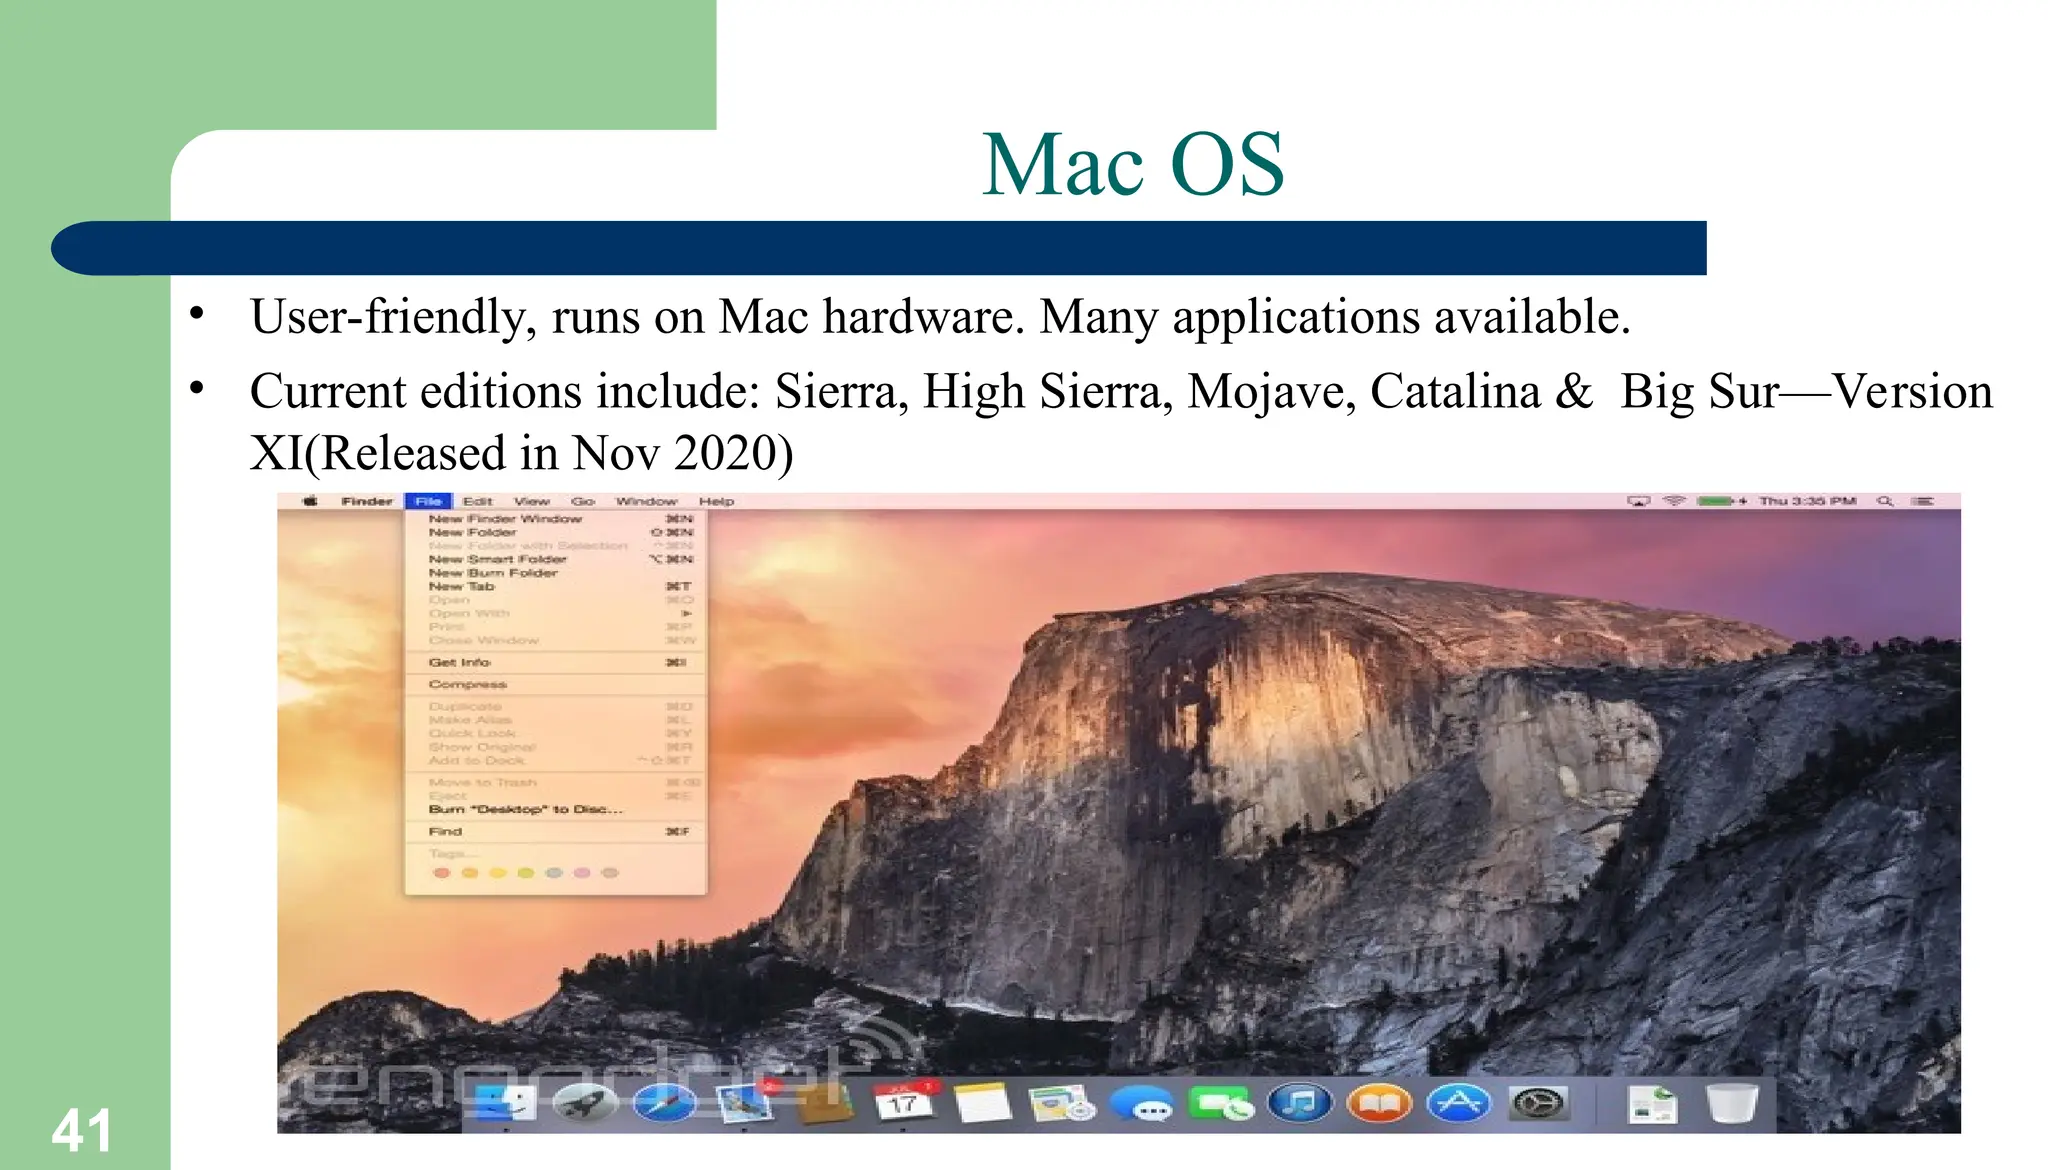
Task: Click battery status icon in menu bar
Action: click(x=1722, y=501)
